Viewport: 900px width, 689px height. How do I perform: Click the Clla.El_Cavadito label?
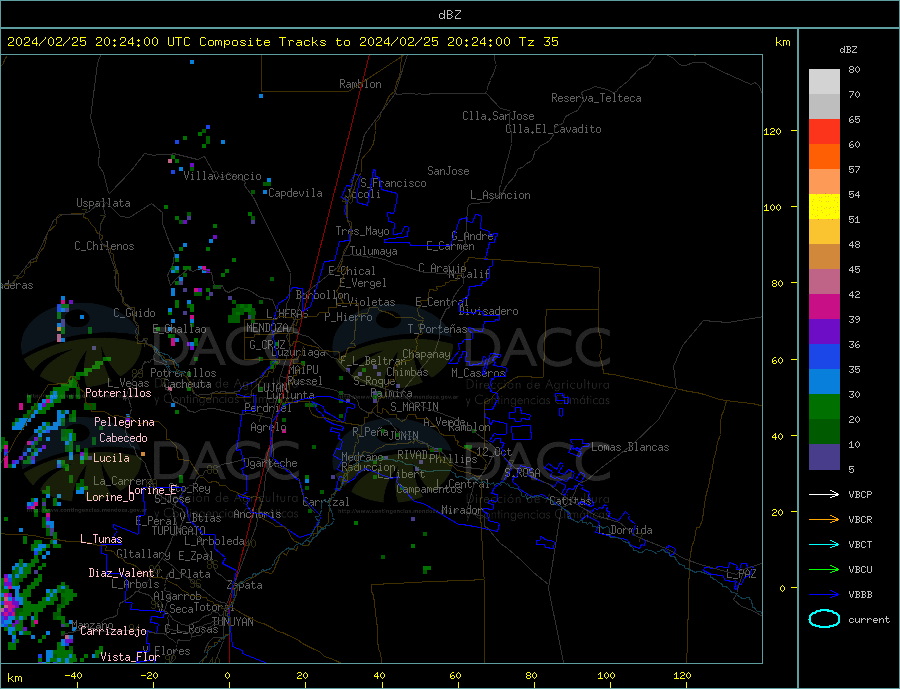[x=553, y=129]
